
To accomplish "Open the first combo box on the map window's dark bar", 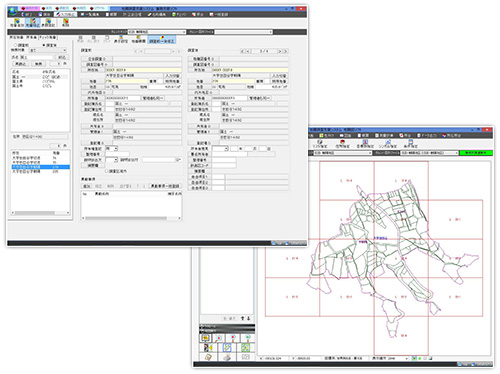I will (x=343, y=153).
